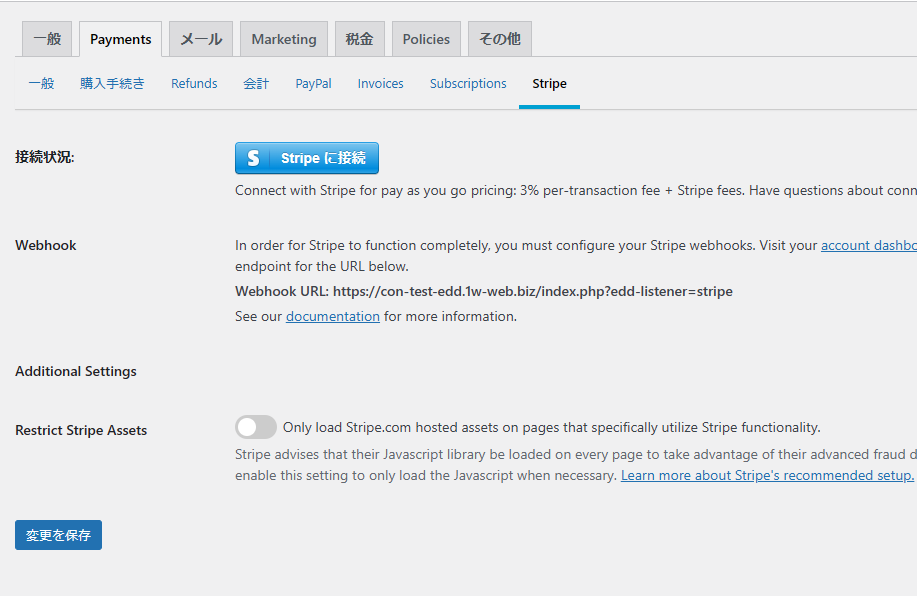Follow the account dashboard link
Viewport: 917px width, 596px height.
pyautogui.click(x=868, y=245)
